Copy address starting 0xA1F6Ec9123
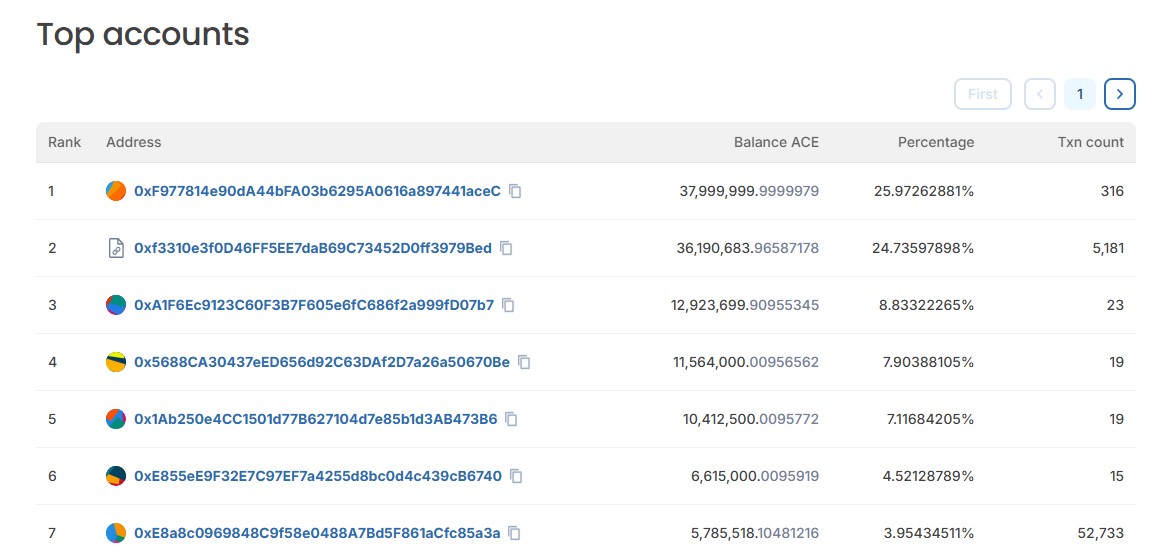The height and width of the screenshot is (553, 1174). pos(508,305)
